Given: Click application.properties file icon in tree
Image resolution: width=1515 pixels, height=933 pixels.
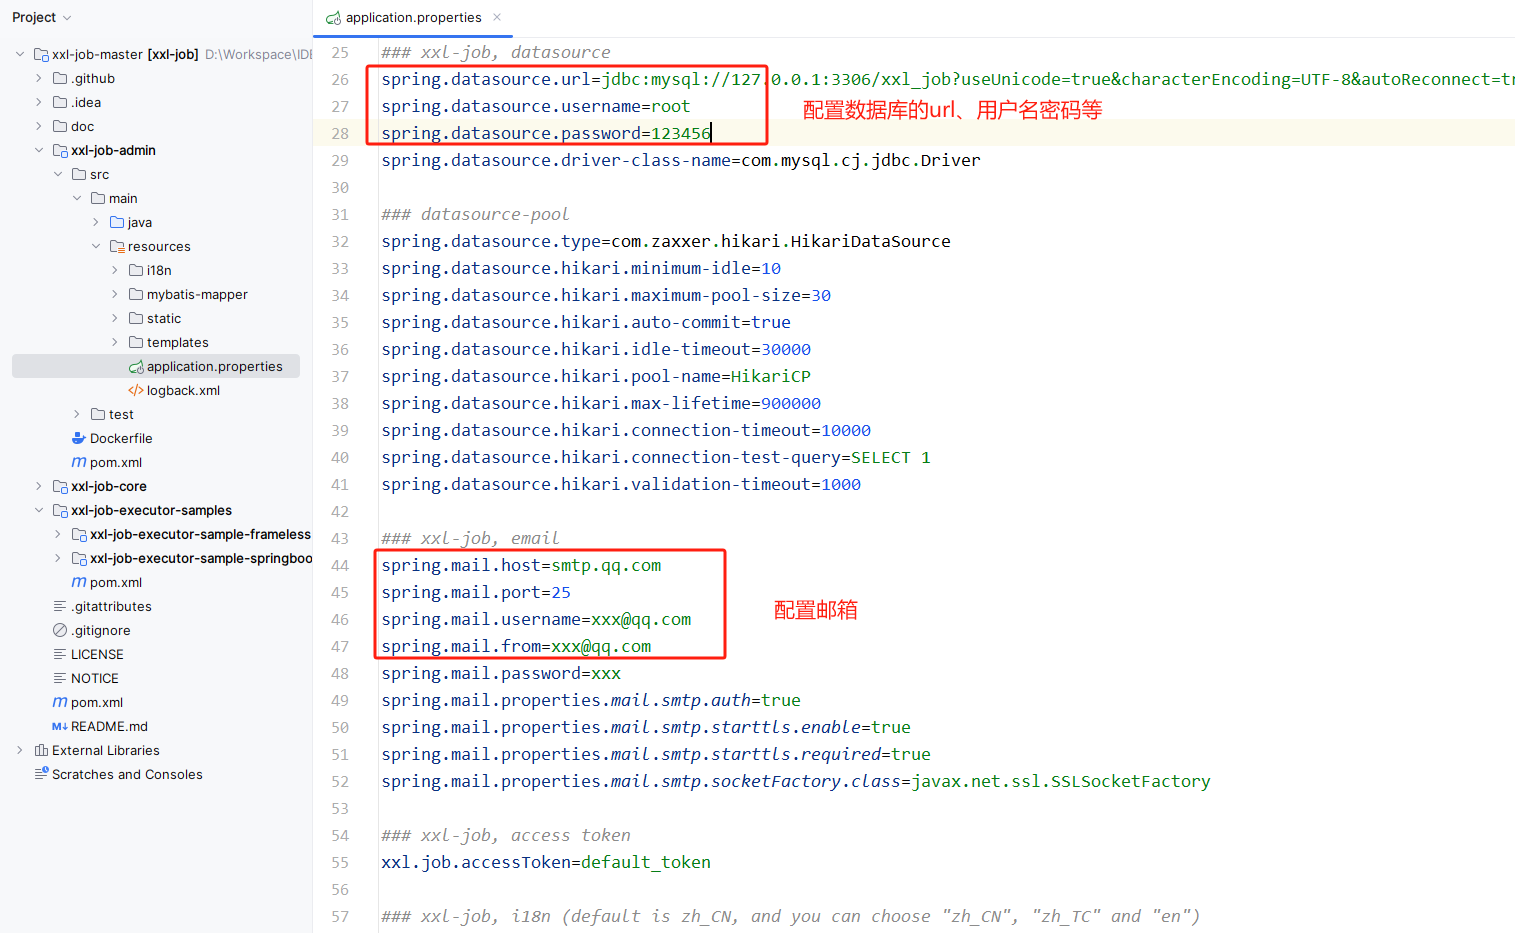Looking at the screenshot, I should click(x=136, y=367).
